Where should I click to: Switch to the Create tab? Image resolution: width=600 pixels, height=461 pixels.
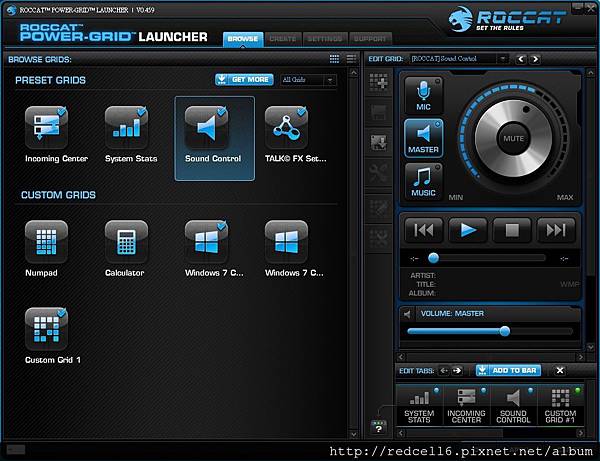[283, 39]
